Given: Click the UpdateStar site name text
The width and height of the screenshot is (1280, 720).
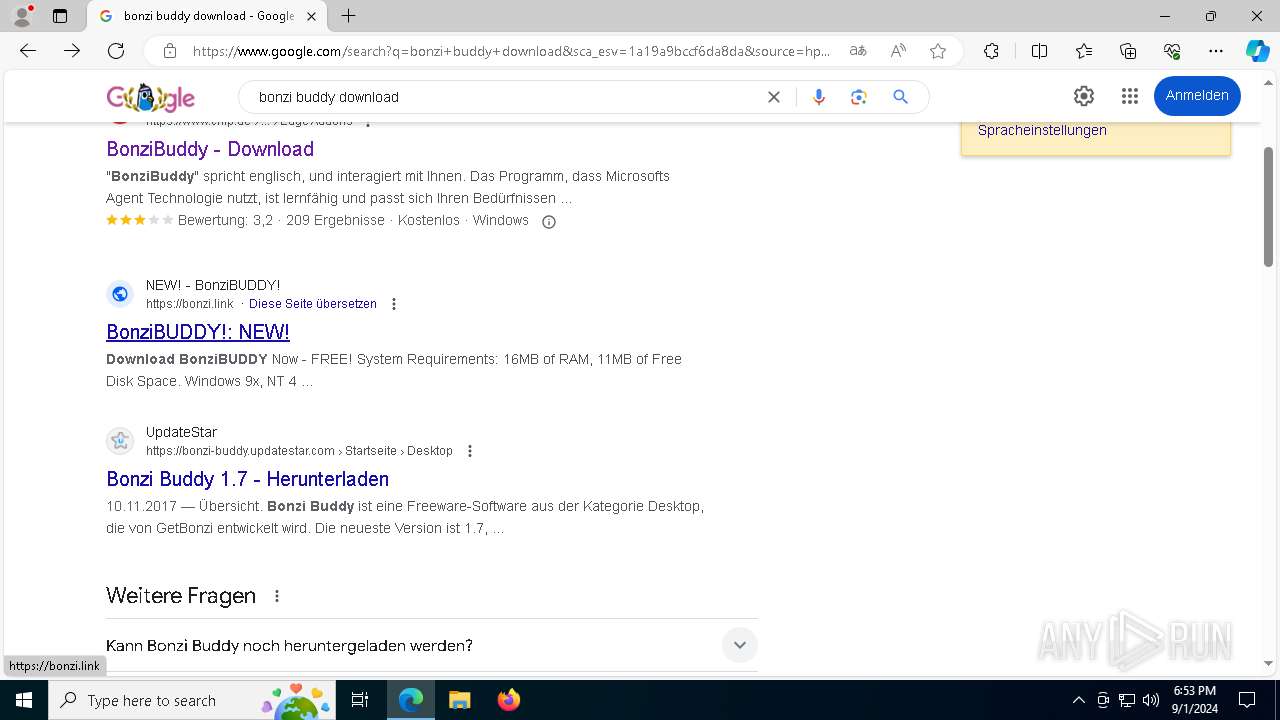Looking at the screenshot, I should (x=181, y=432).
